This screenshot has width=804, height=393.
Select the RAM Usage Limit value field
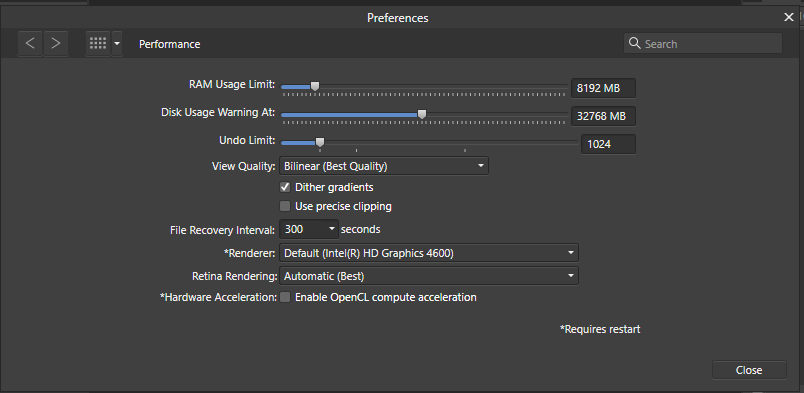pyautogui.click(x=604, y=88)
